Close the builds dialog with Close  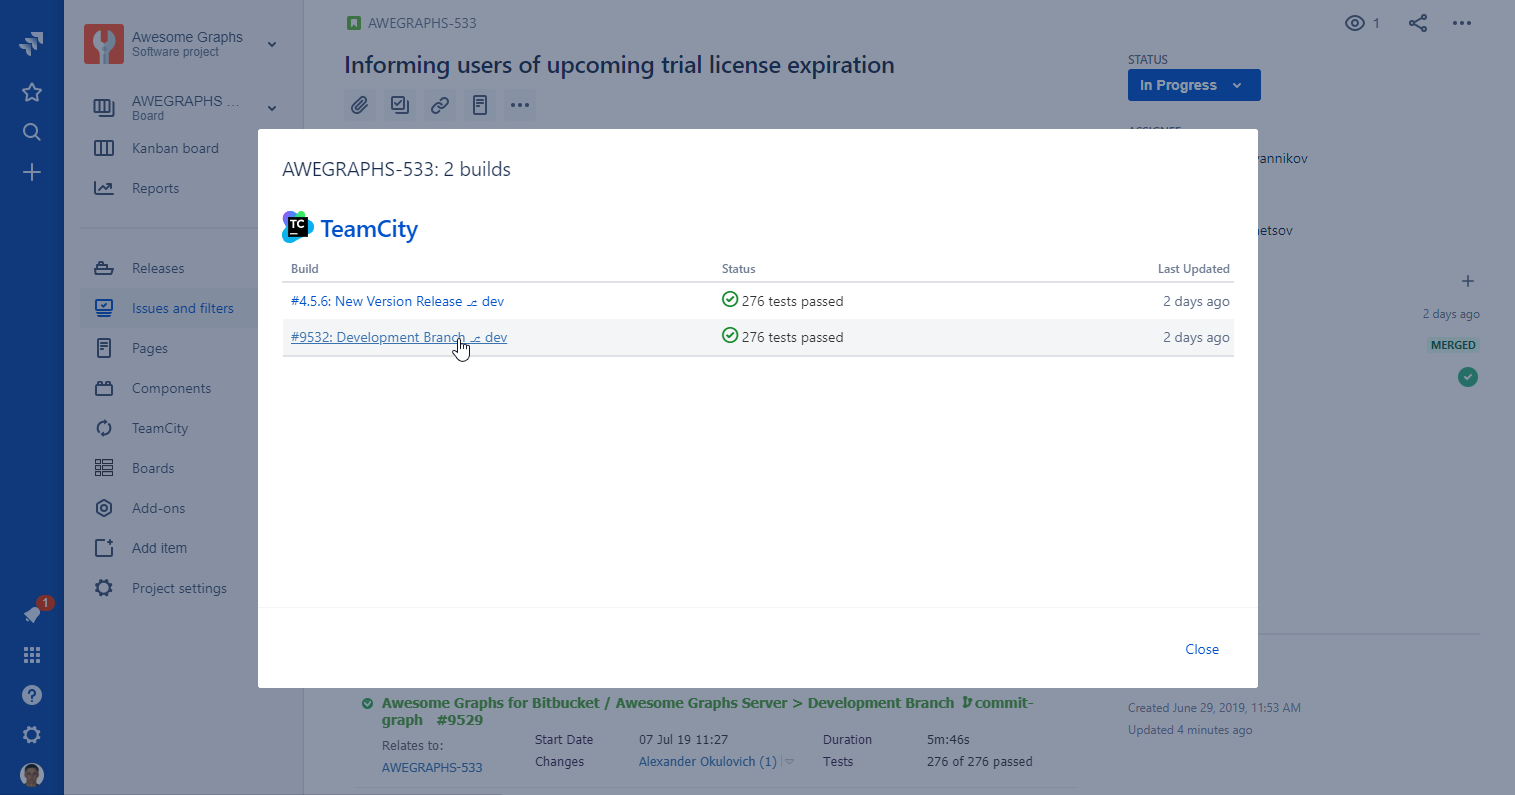click(x=1201, y=649)
